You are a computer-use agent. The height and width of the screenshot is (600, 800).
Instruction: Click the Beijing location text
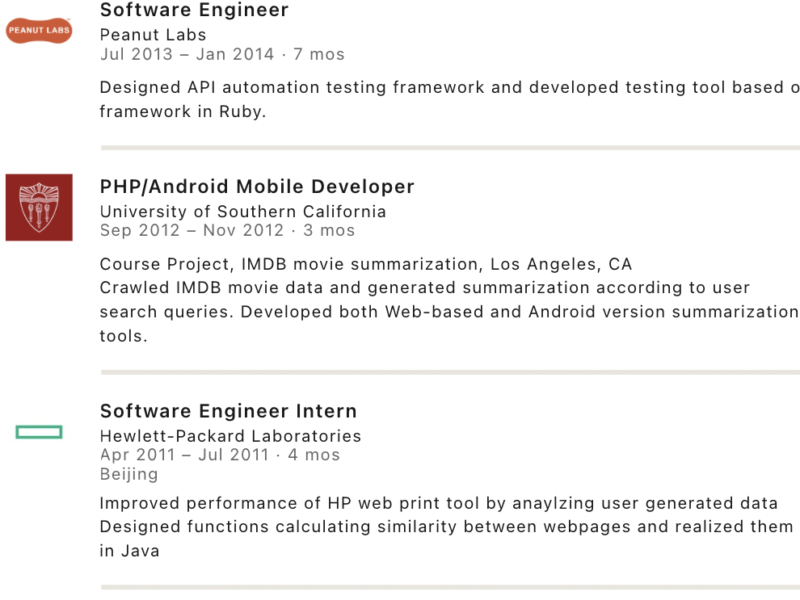point(129,474)
